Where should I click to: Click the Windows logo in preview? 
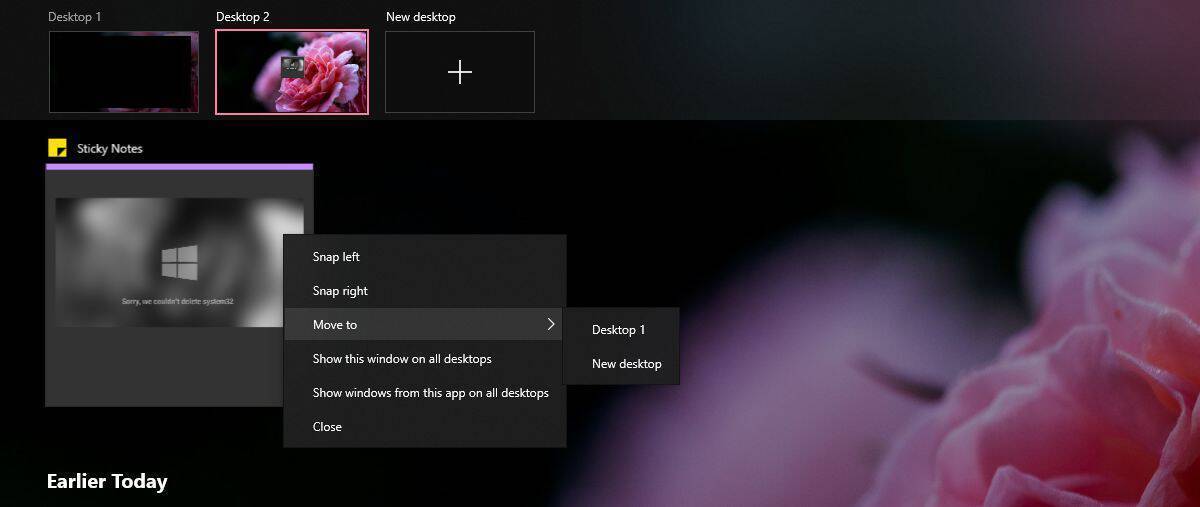click(180, 263)
